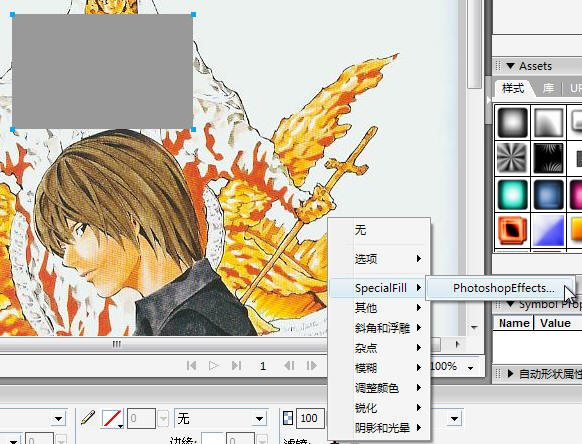The width and height of the screenshot is (582, 444).
Task: Open the 调整颜色 submenu
Action: pos(379,388)
